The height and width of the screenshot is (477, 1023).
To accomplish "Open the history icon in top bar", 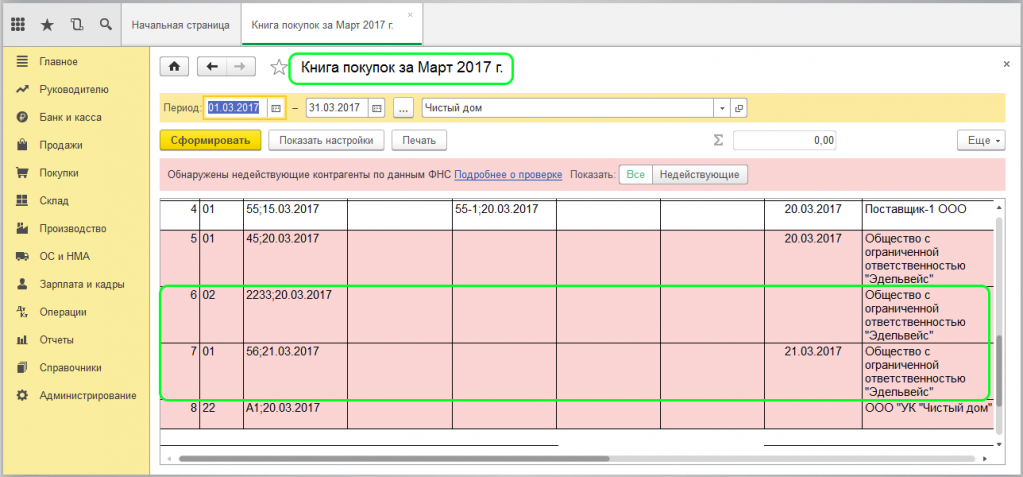I will click(76, 23).
